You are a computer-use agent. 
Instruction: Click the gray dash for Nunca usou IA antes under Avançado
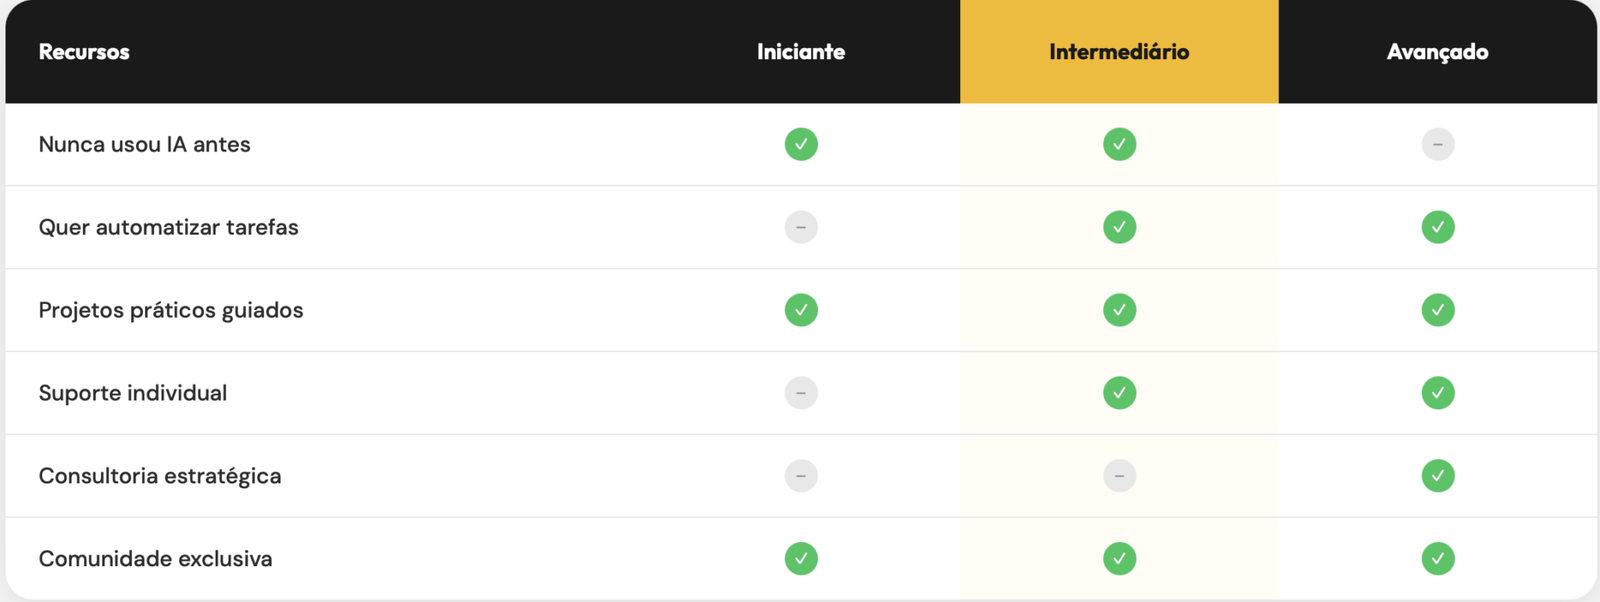pos(1437,144)
